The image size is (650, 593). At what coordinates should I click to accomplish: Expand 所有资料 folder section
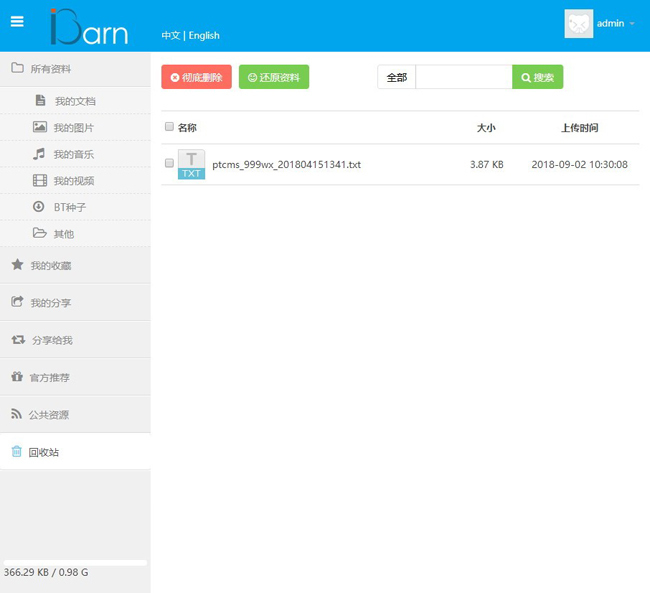click(x=75, y=69)
